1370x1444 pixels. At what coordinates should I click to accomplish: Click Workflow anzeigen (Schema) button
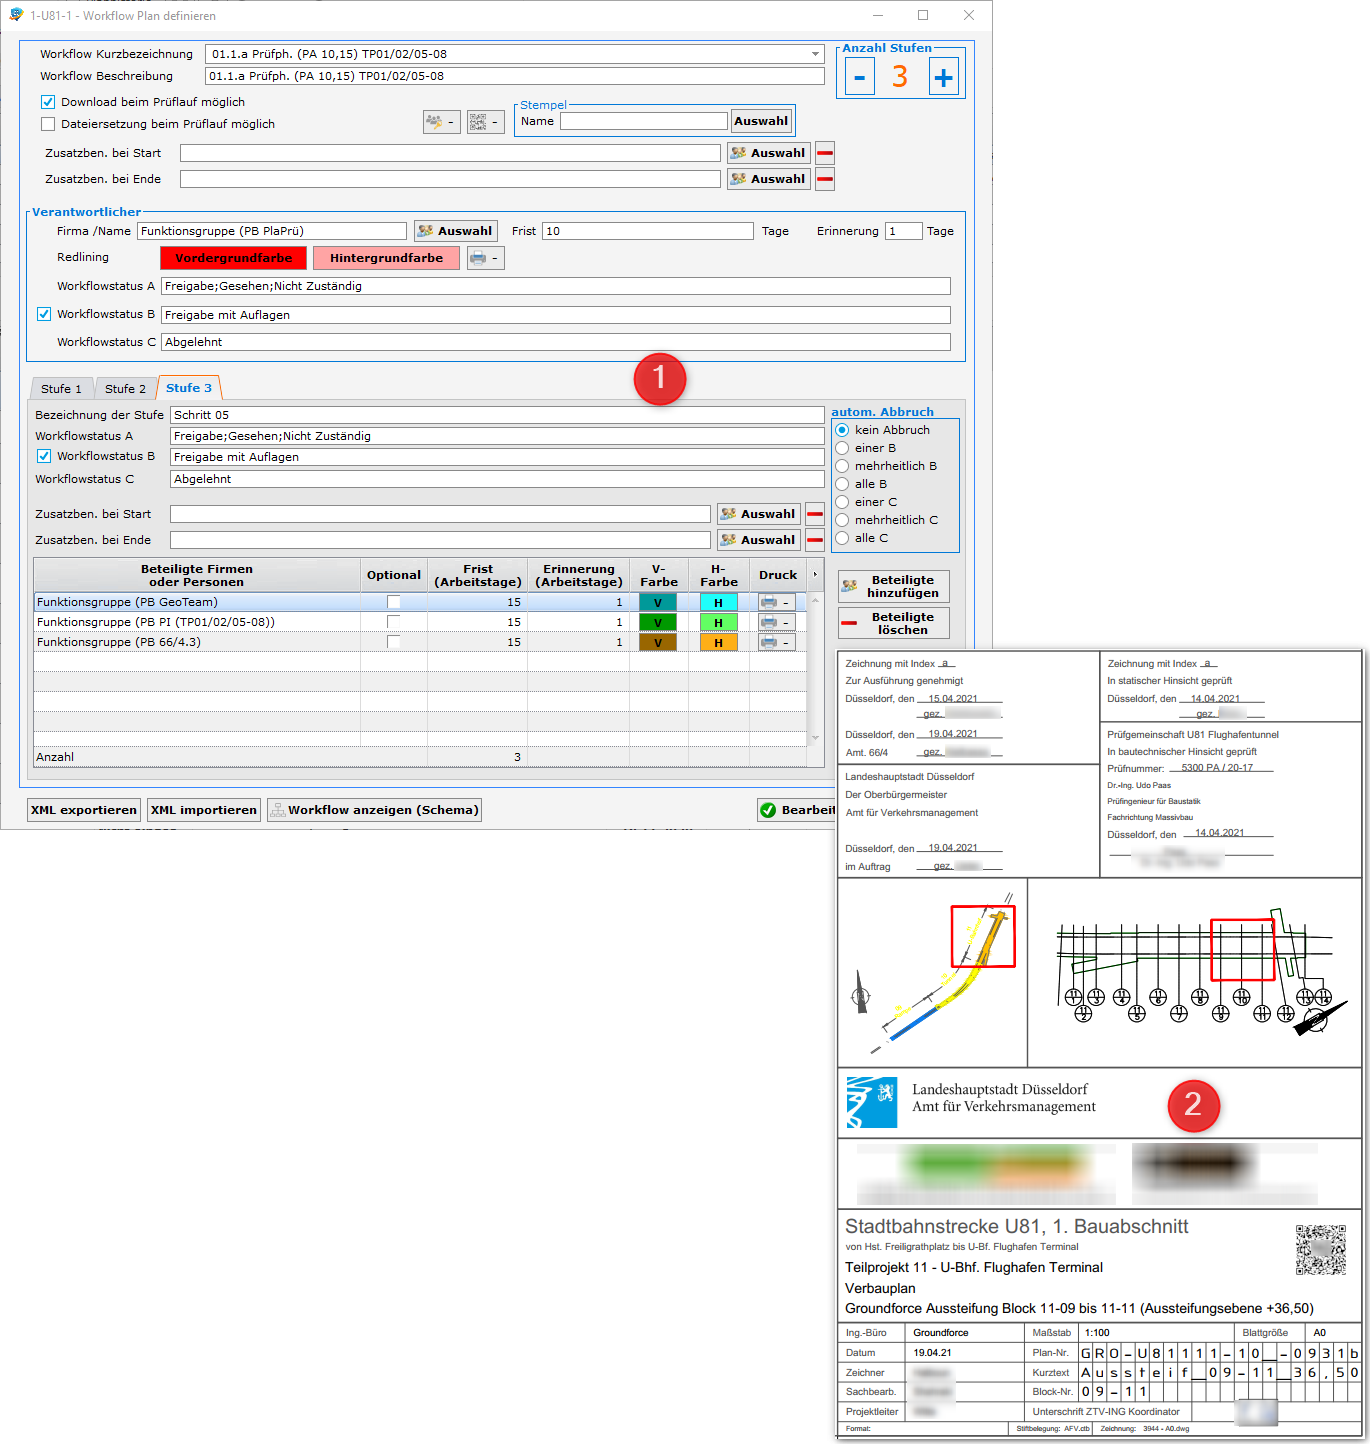375,810
